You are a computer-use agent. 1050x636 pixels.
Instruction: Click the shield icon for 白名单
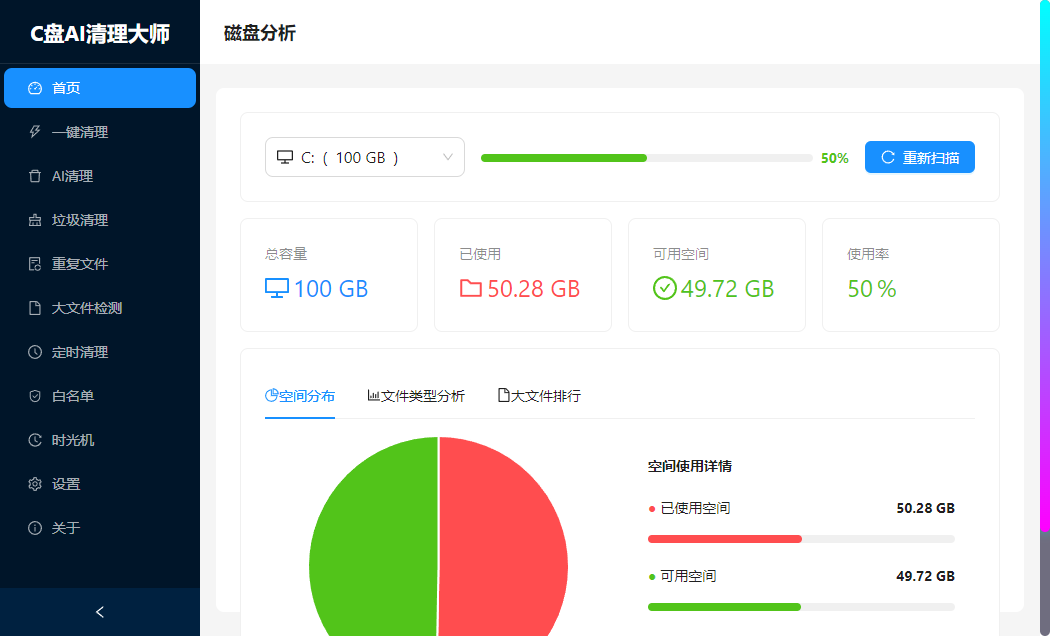[x=35, y=396]
